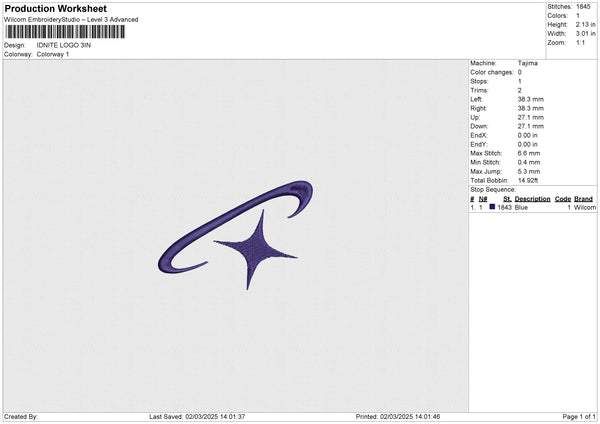
Task: Click the stitch count '1843' in stop row
Action: (504, 207)
